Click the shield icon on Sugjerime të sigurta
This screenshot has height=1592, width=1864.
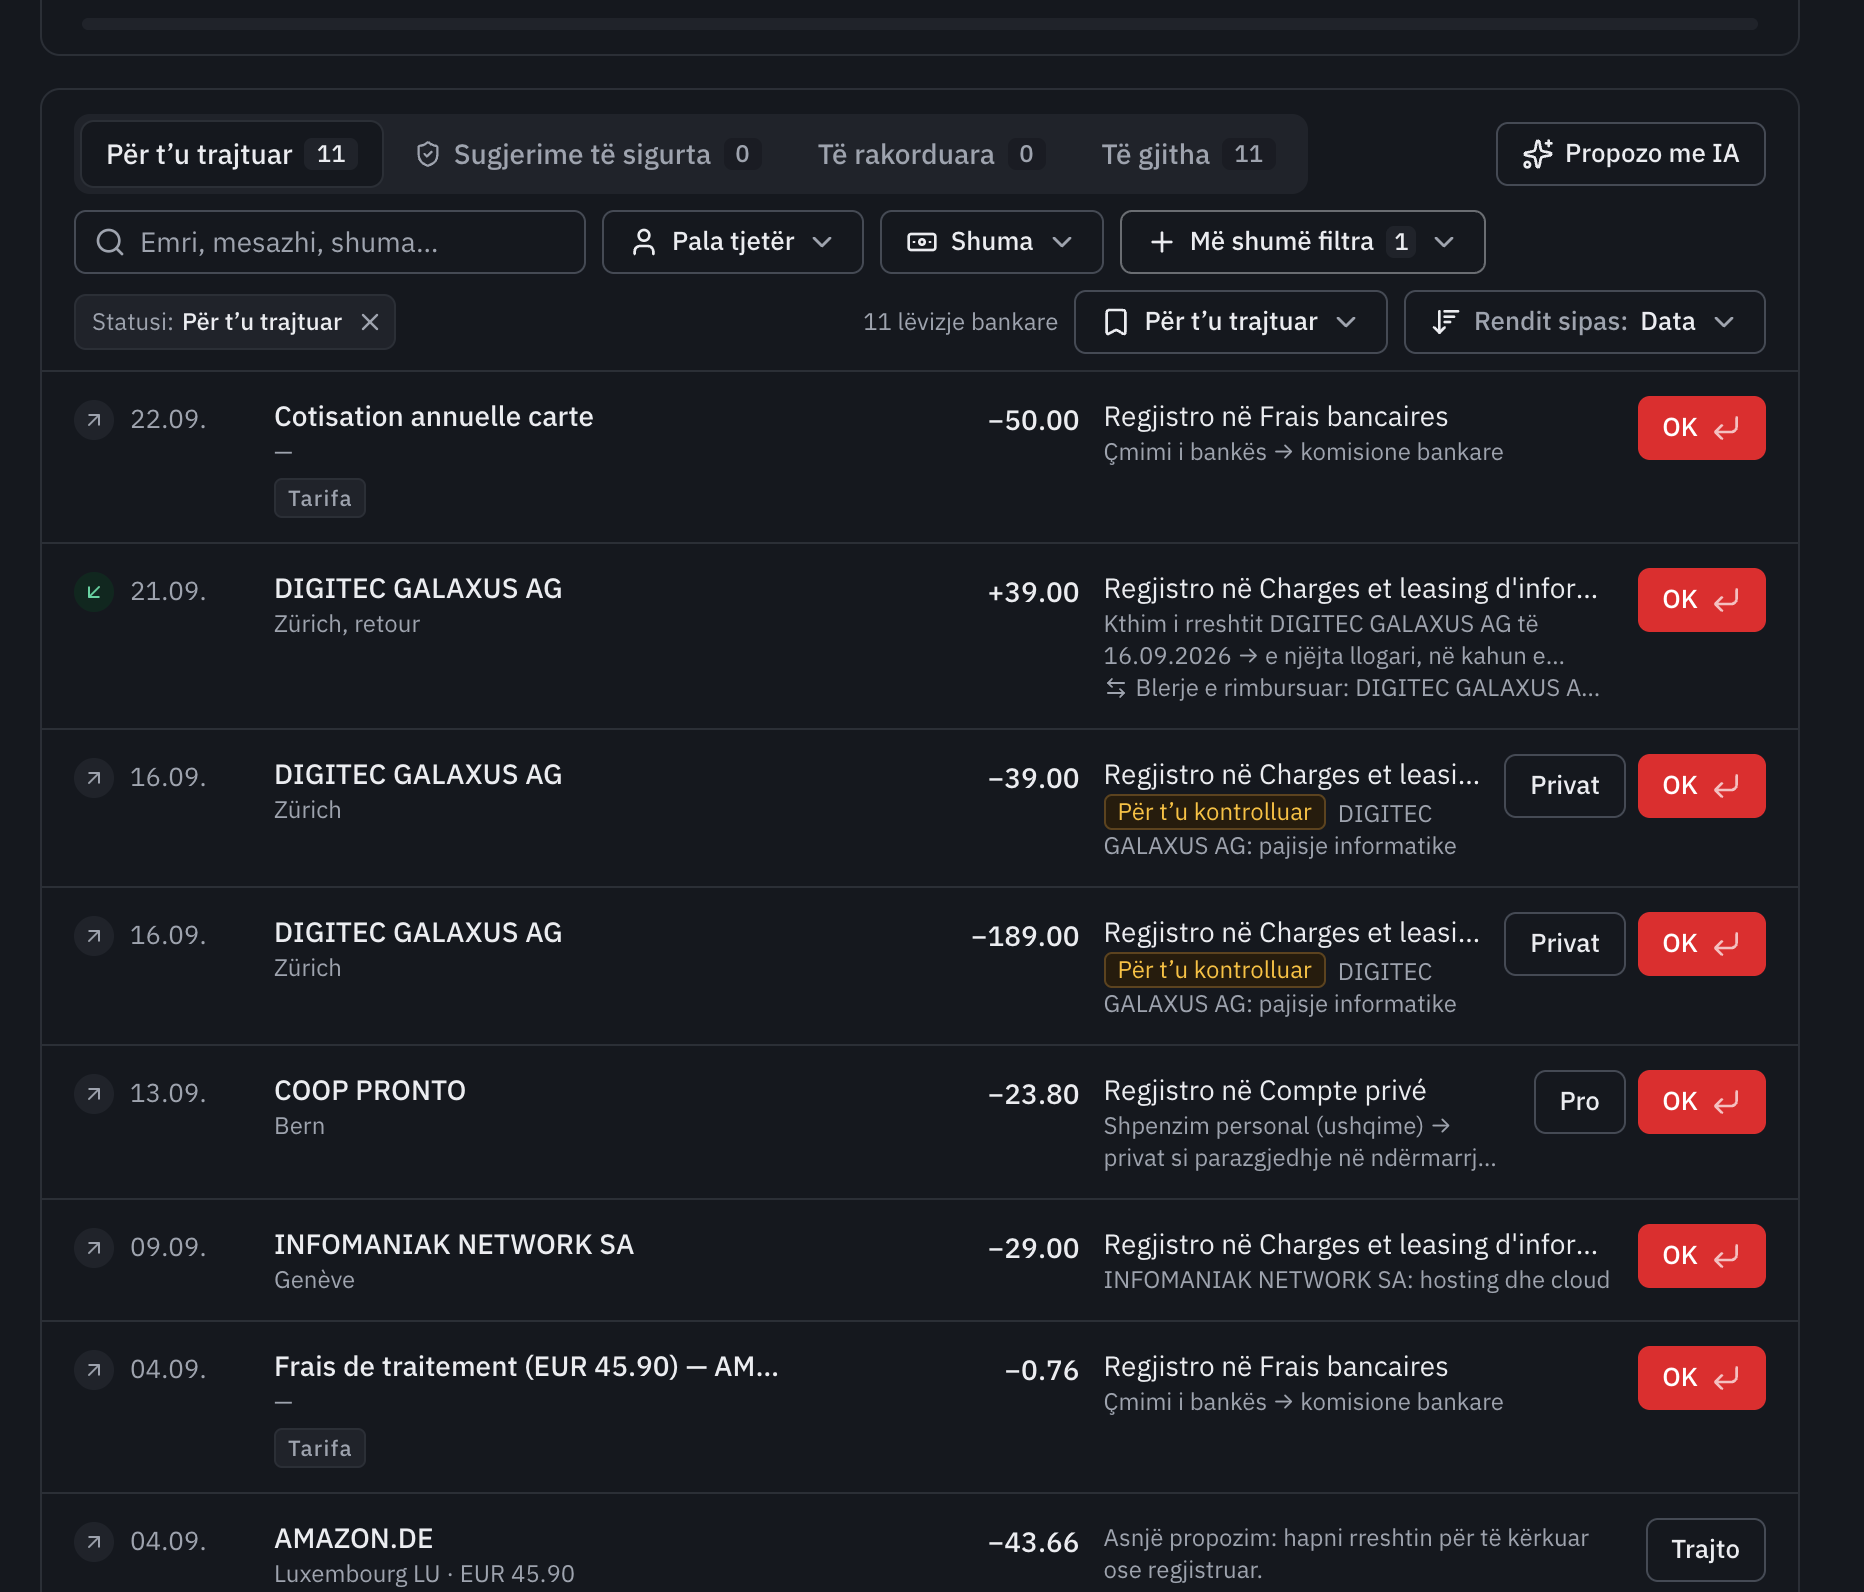[428, 154]
